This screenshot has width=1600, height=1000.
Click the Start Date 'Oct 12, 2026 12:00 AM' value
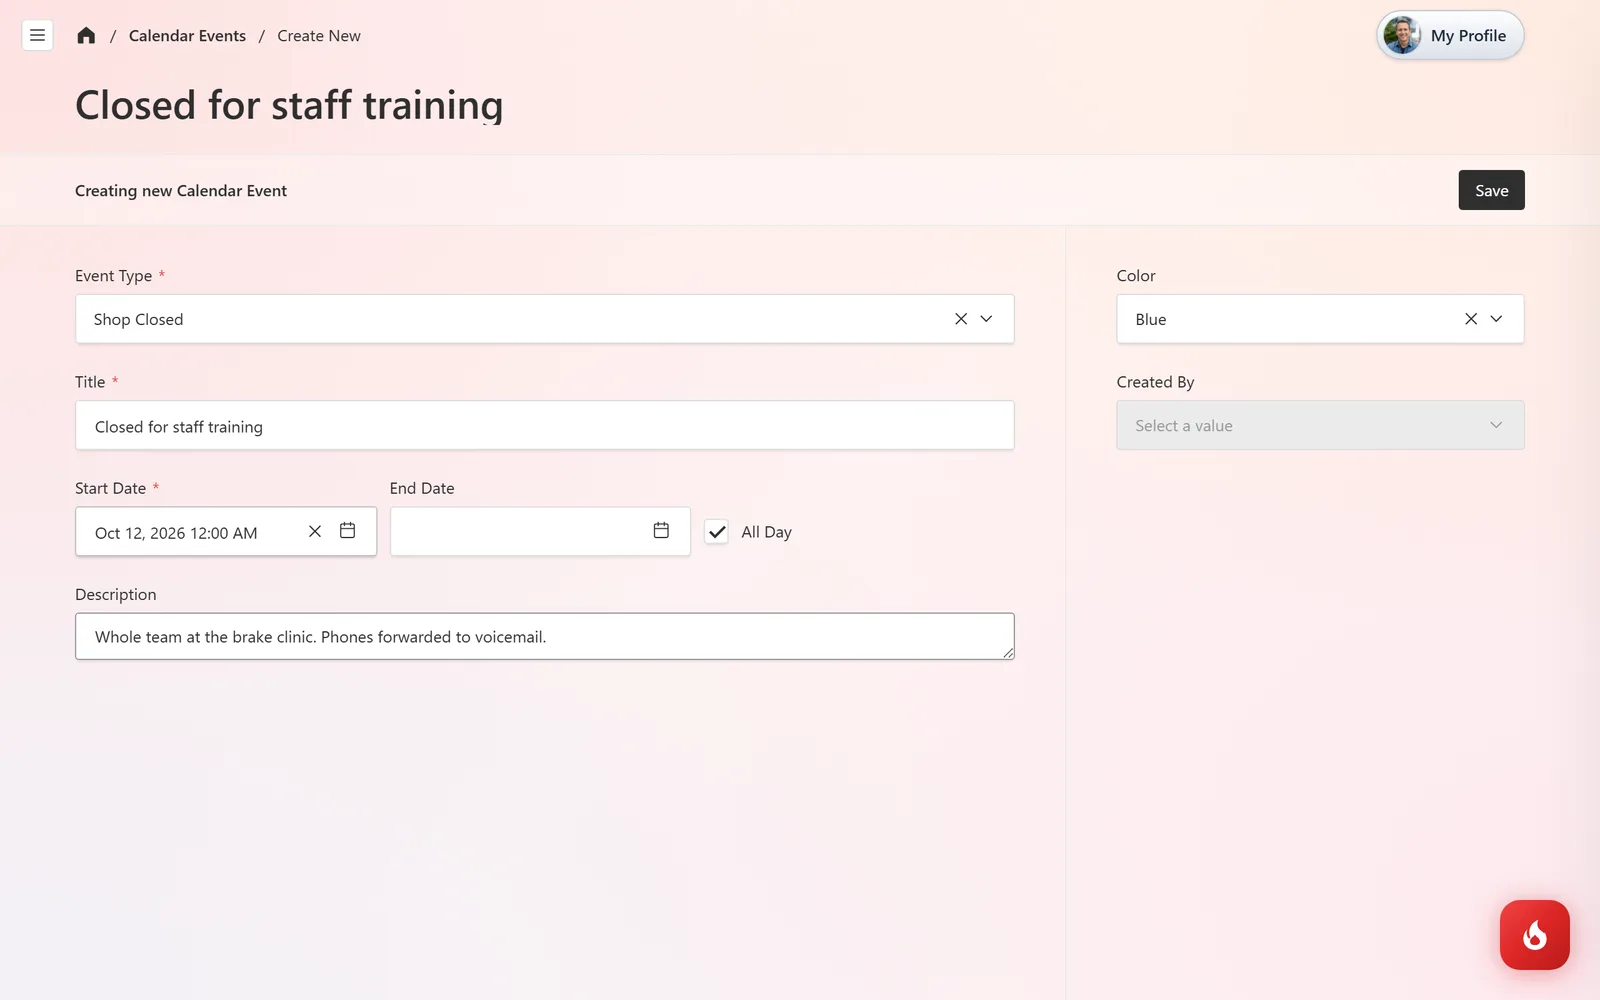tap(176, 533)
